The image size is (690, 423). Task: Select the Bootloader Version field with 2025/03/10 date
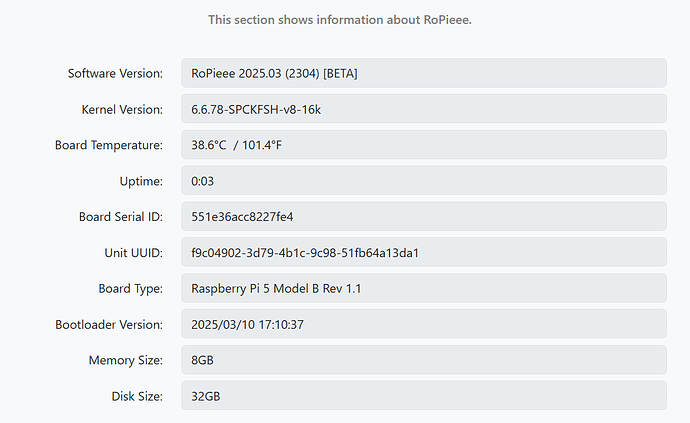424,324
